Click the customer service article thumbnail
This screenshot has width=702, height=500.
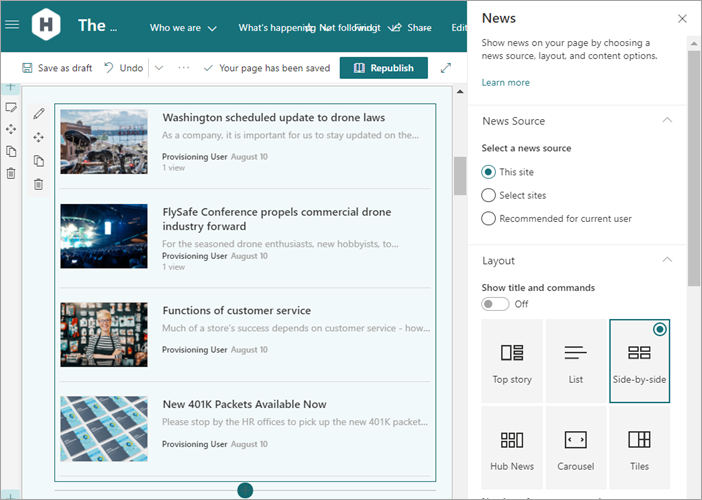[104, 334]
